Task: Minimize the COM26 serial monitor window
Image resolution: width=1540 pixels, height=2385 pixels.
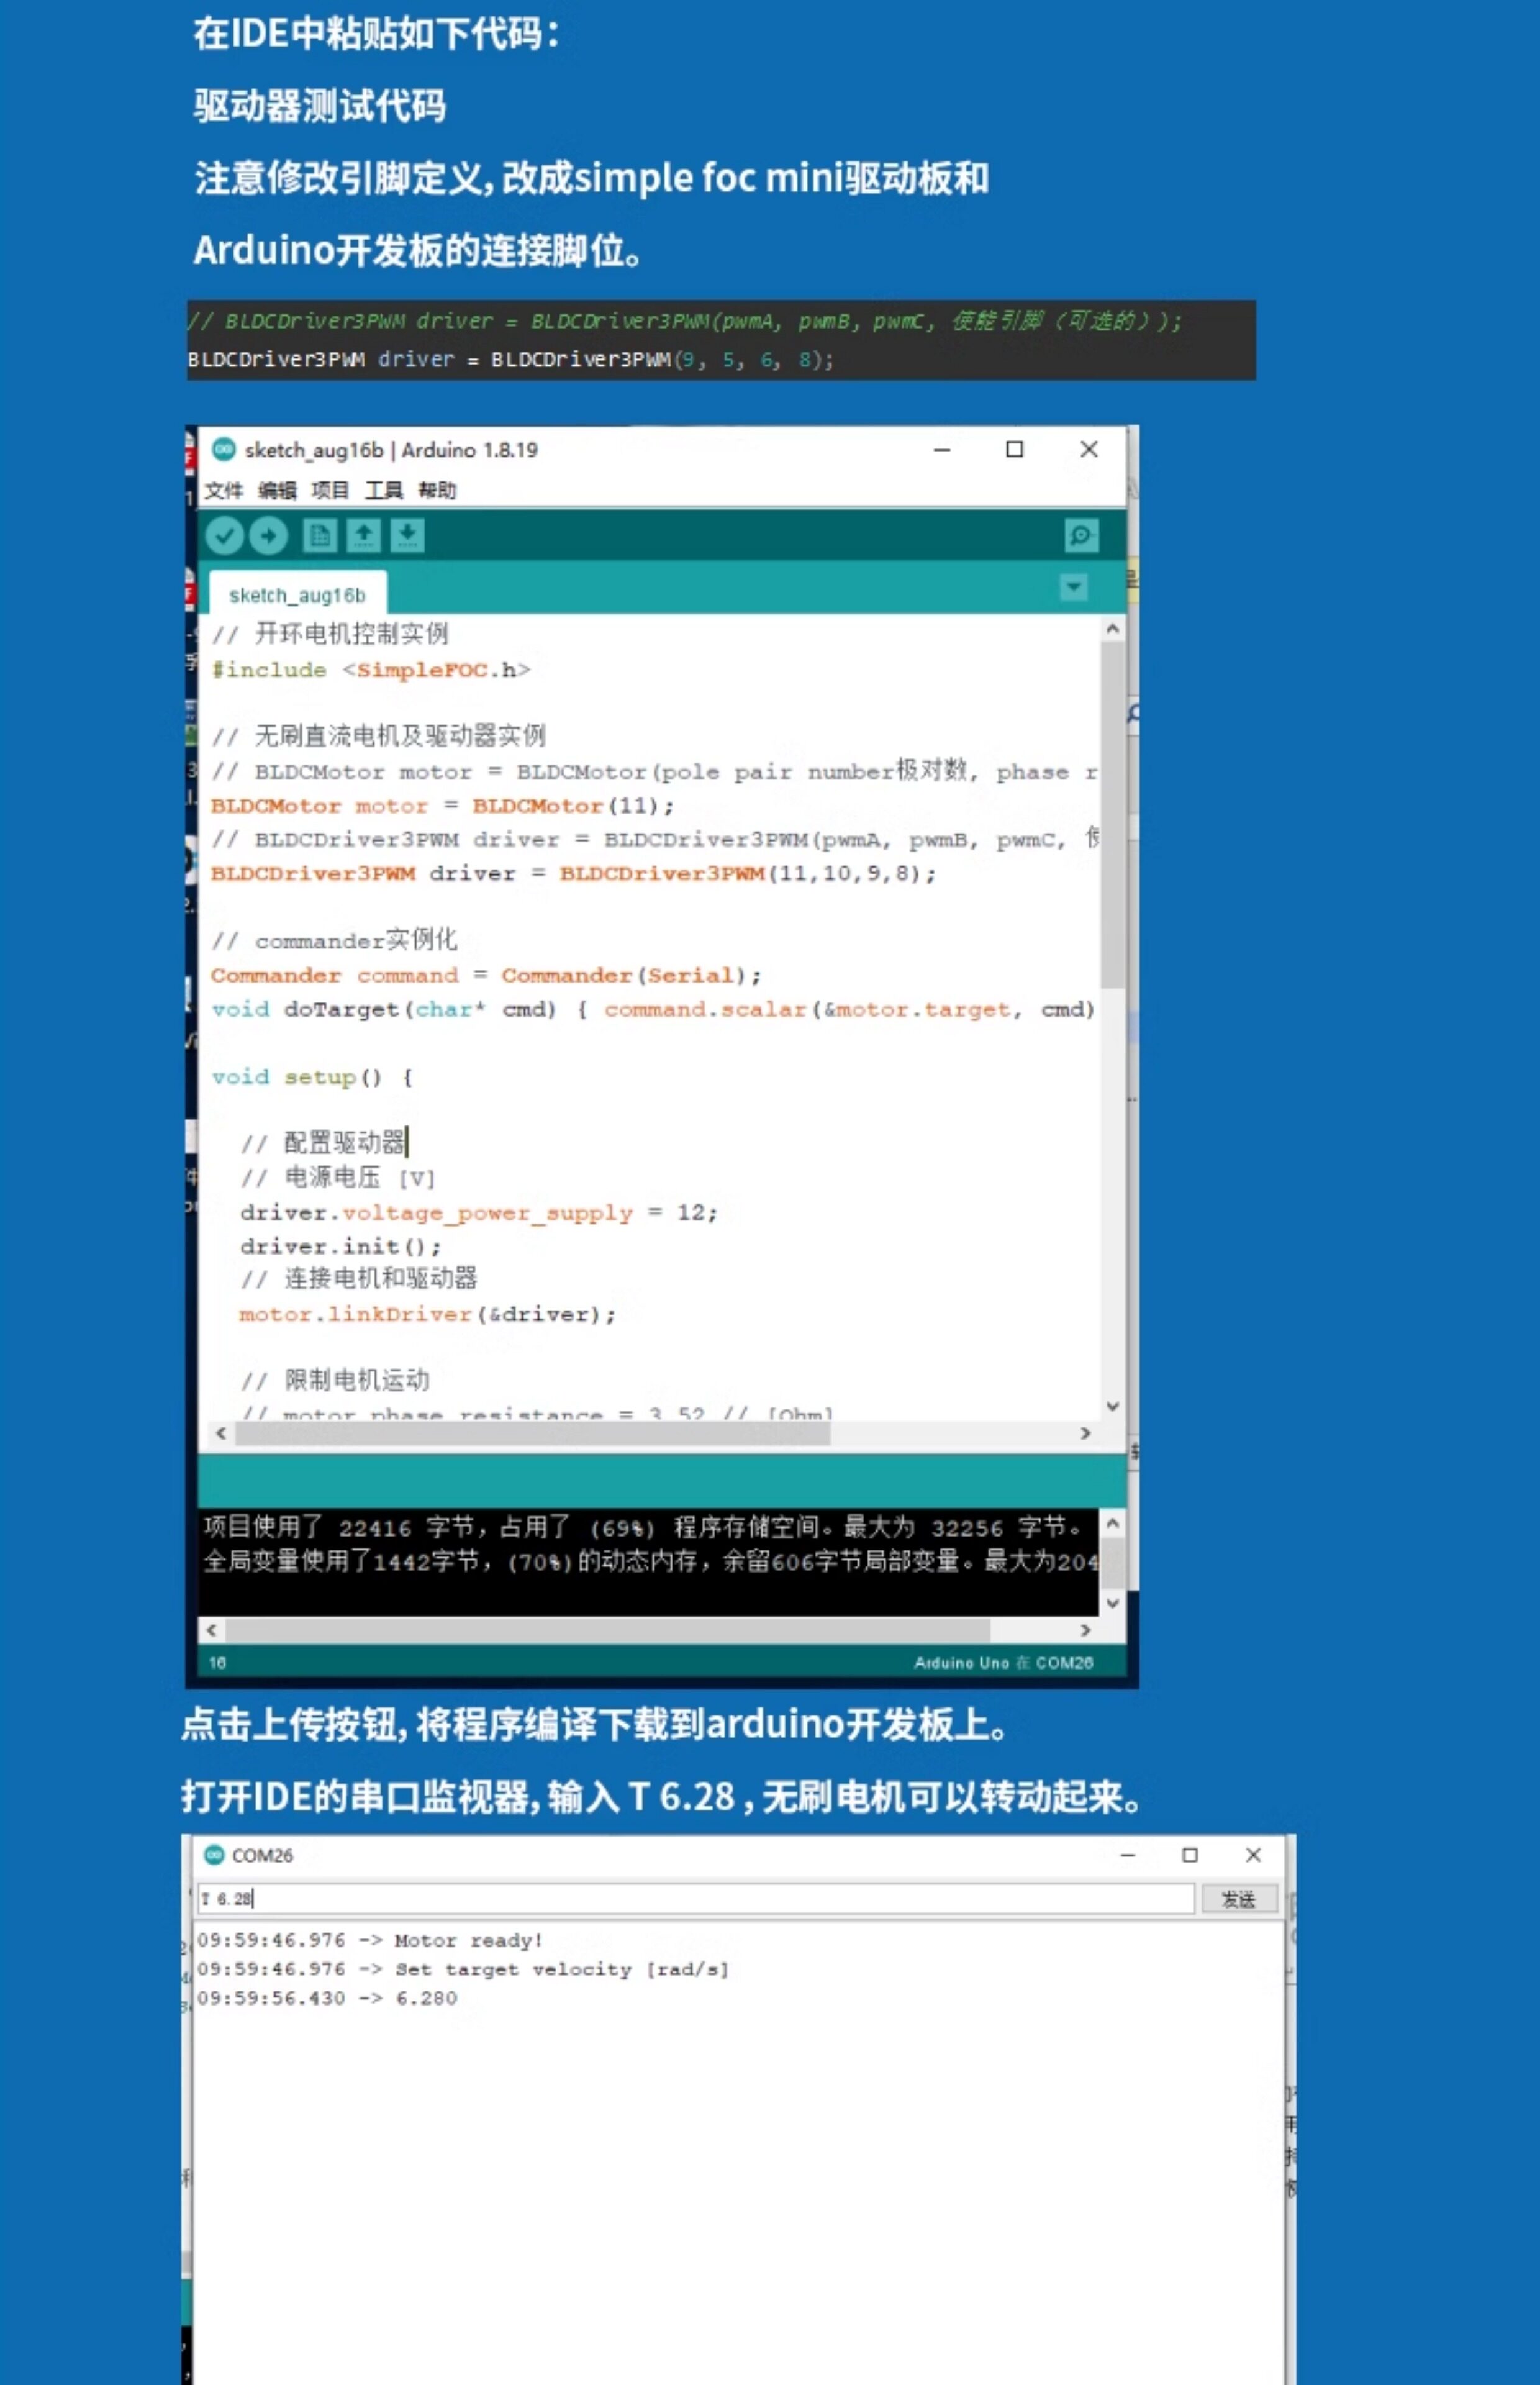Action: click(x=1128, y=1855)
